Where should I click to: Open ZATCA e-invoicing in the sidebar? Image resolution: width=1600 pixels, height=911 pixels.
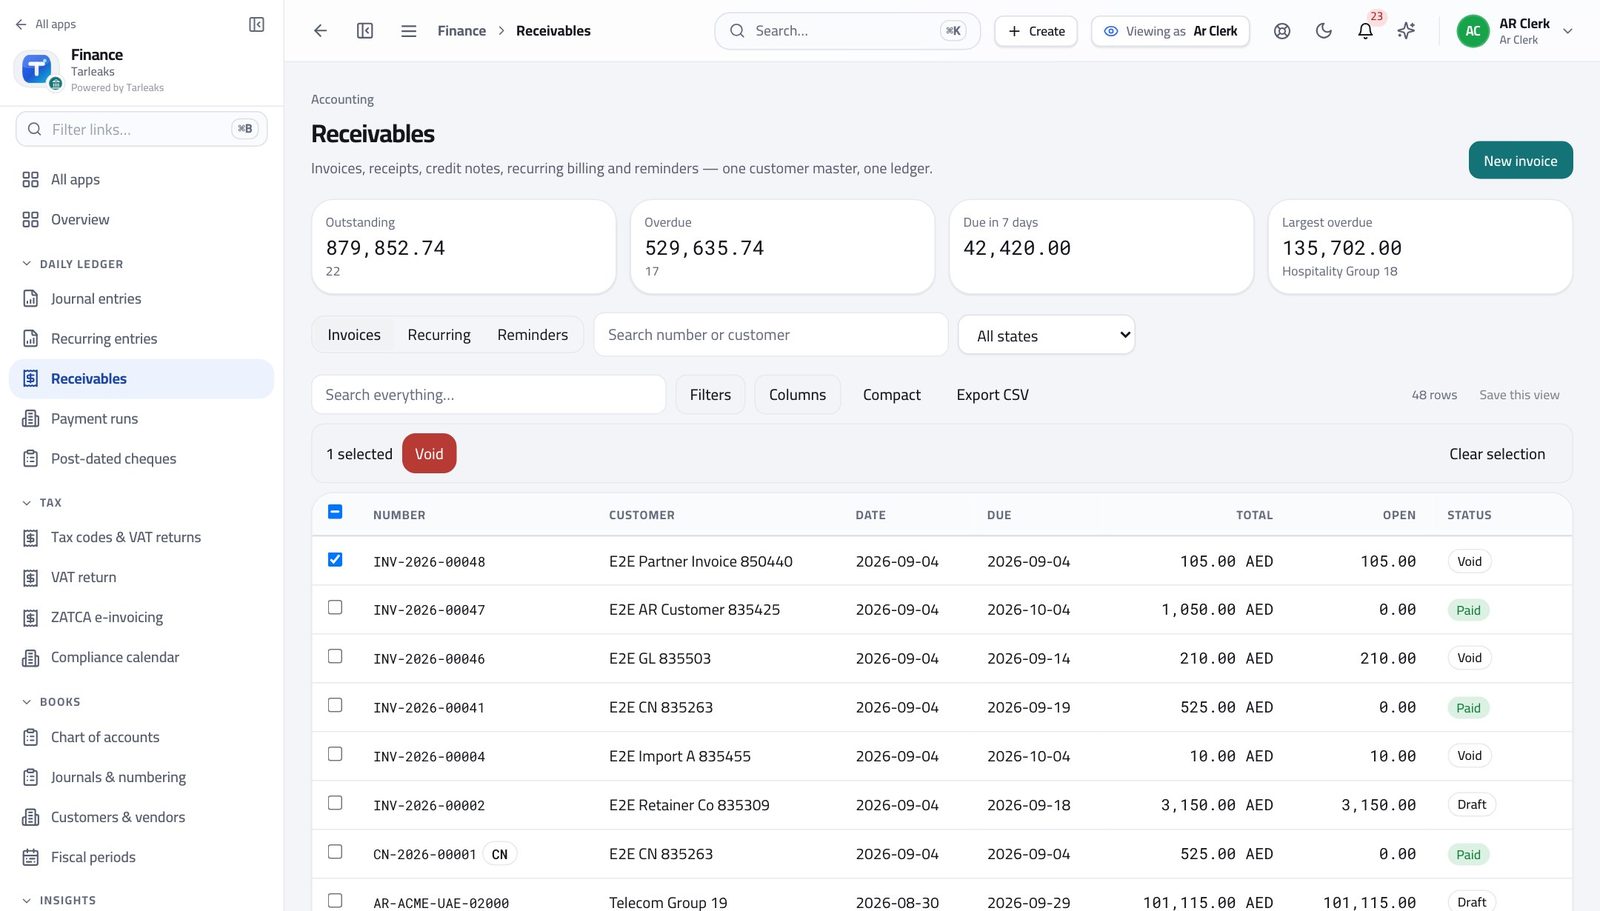point(141,618)
